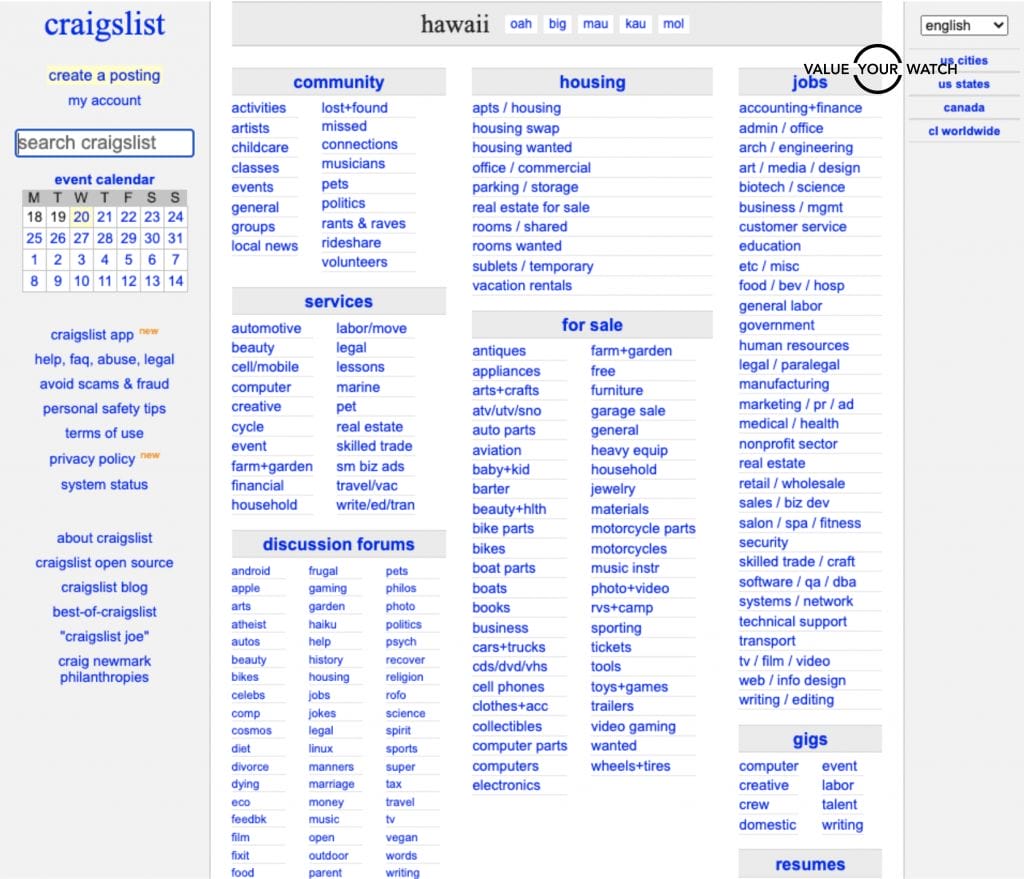Image resolution: width=1024 pixels, height=879 pixels.
Task: Click the Value Your Watch logo
Action: click(x=879, y=69)
